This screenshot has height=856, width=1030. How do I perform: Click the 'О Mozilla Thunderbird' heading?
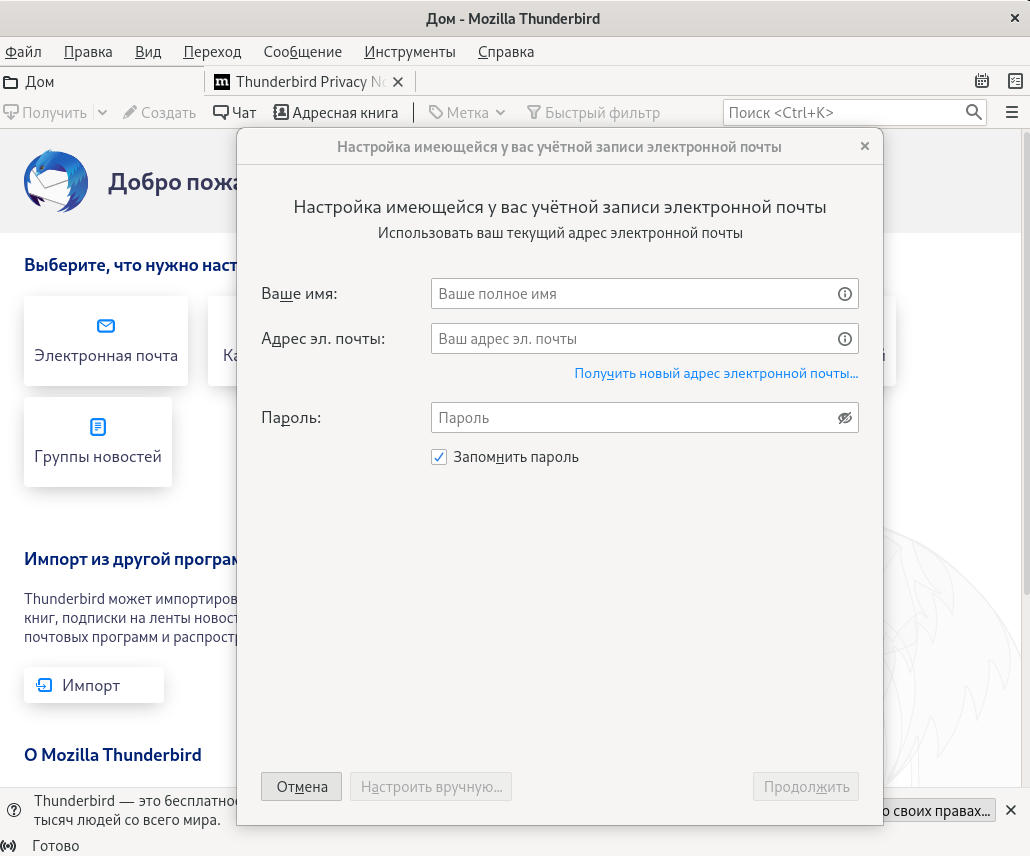[113, 755]
